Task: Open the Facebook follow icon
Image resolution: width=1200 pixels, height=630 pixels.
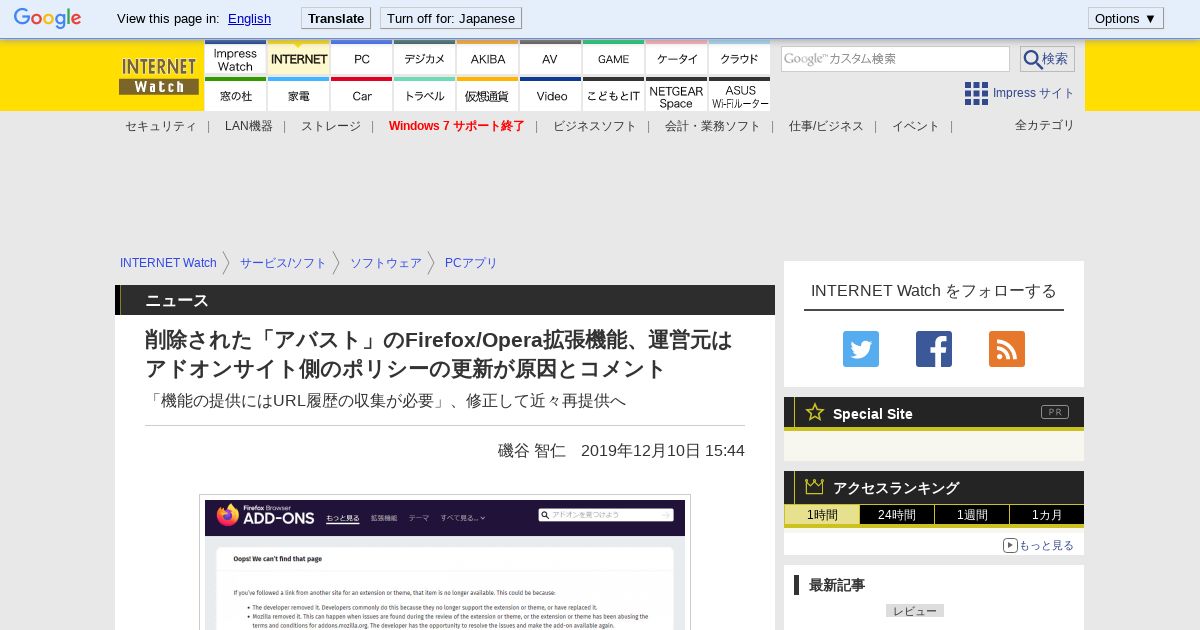Action: [934, 349]
